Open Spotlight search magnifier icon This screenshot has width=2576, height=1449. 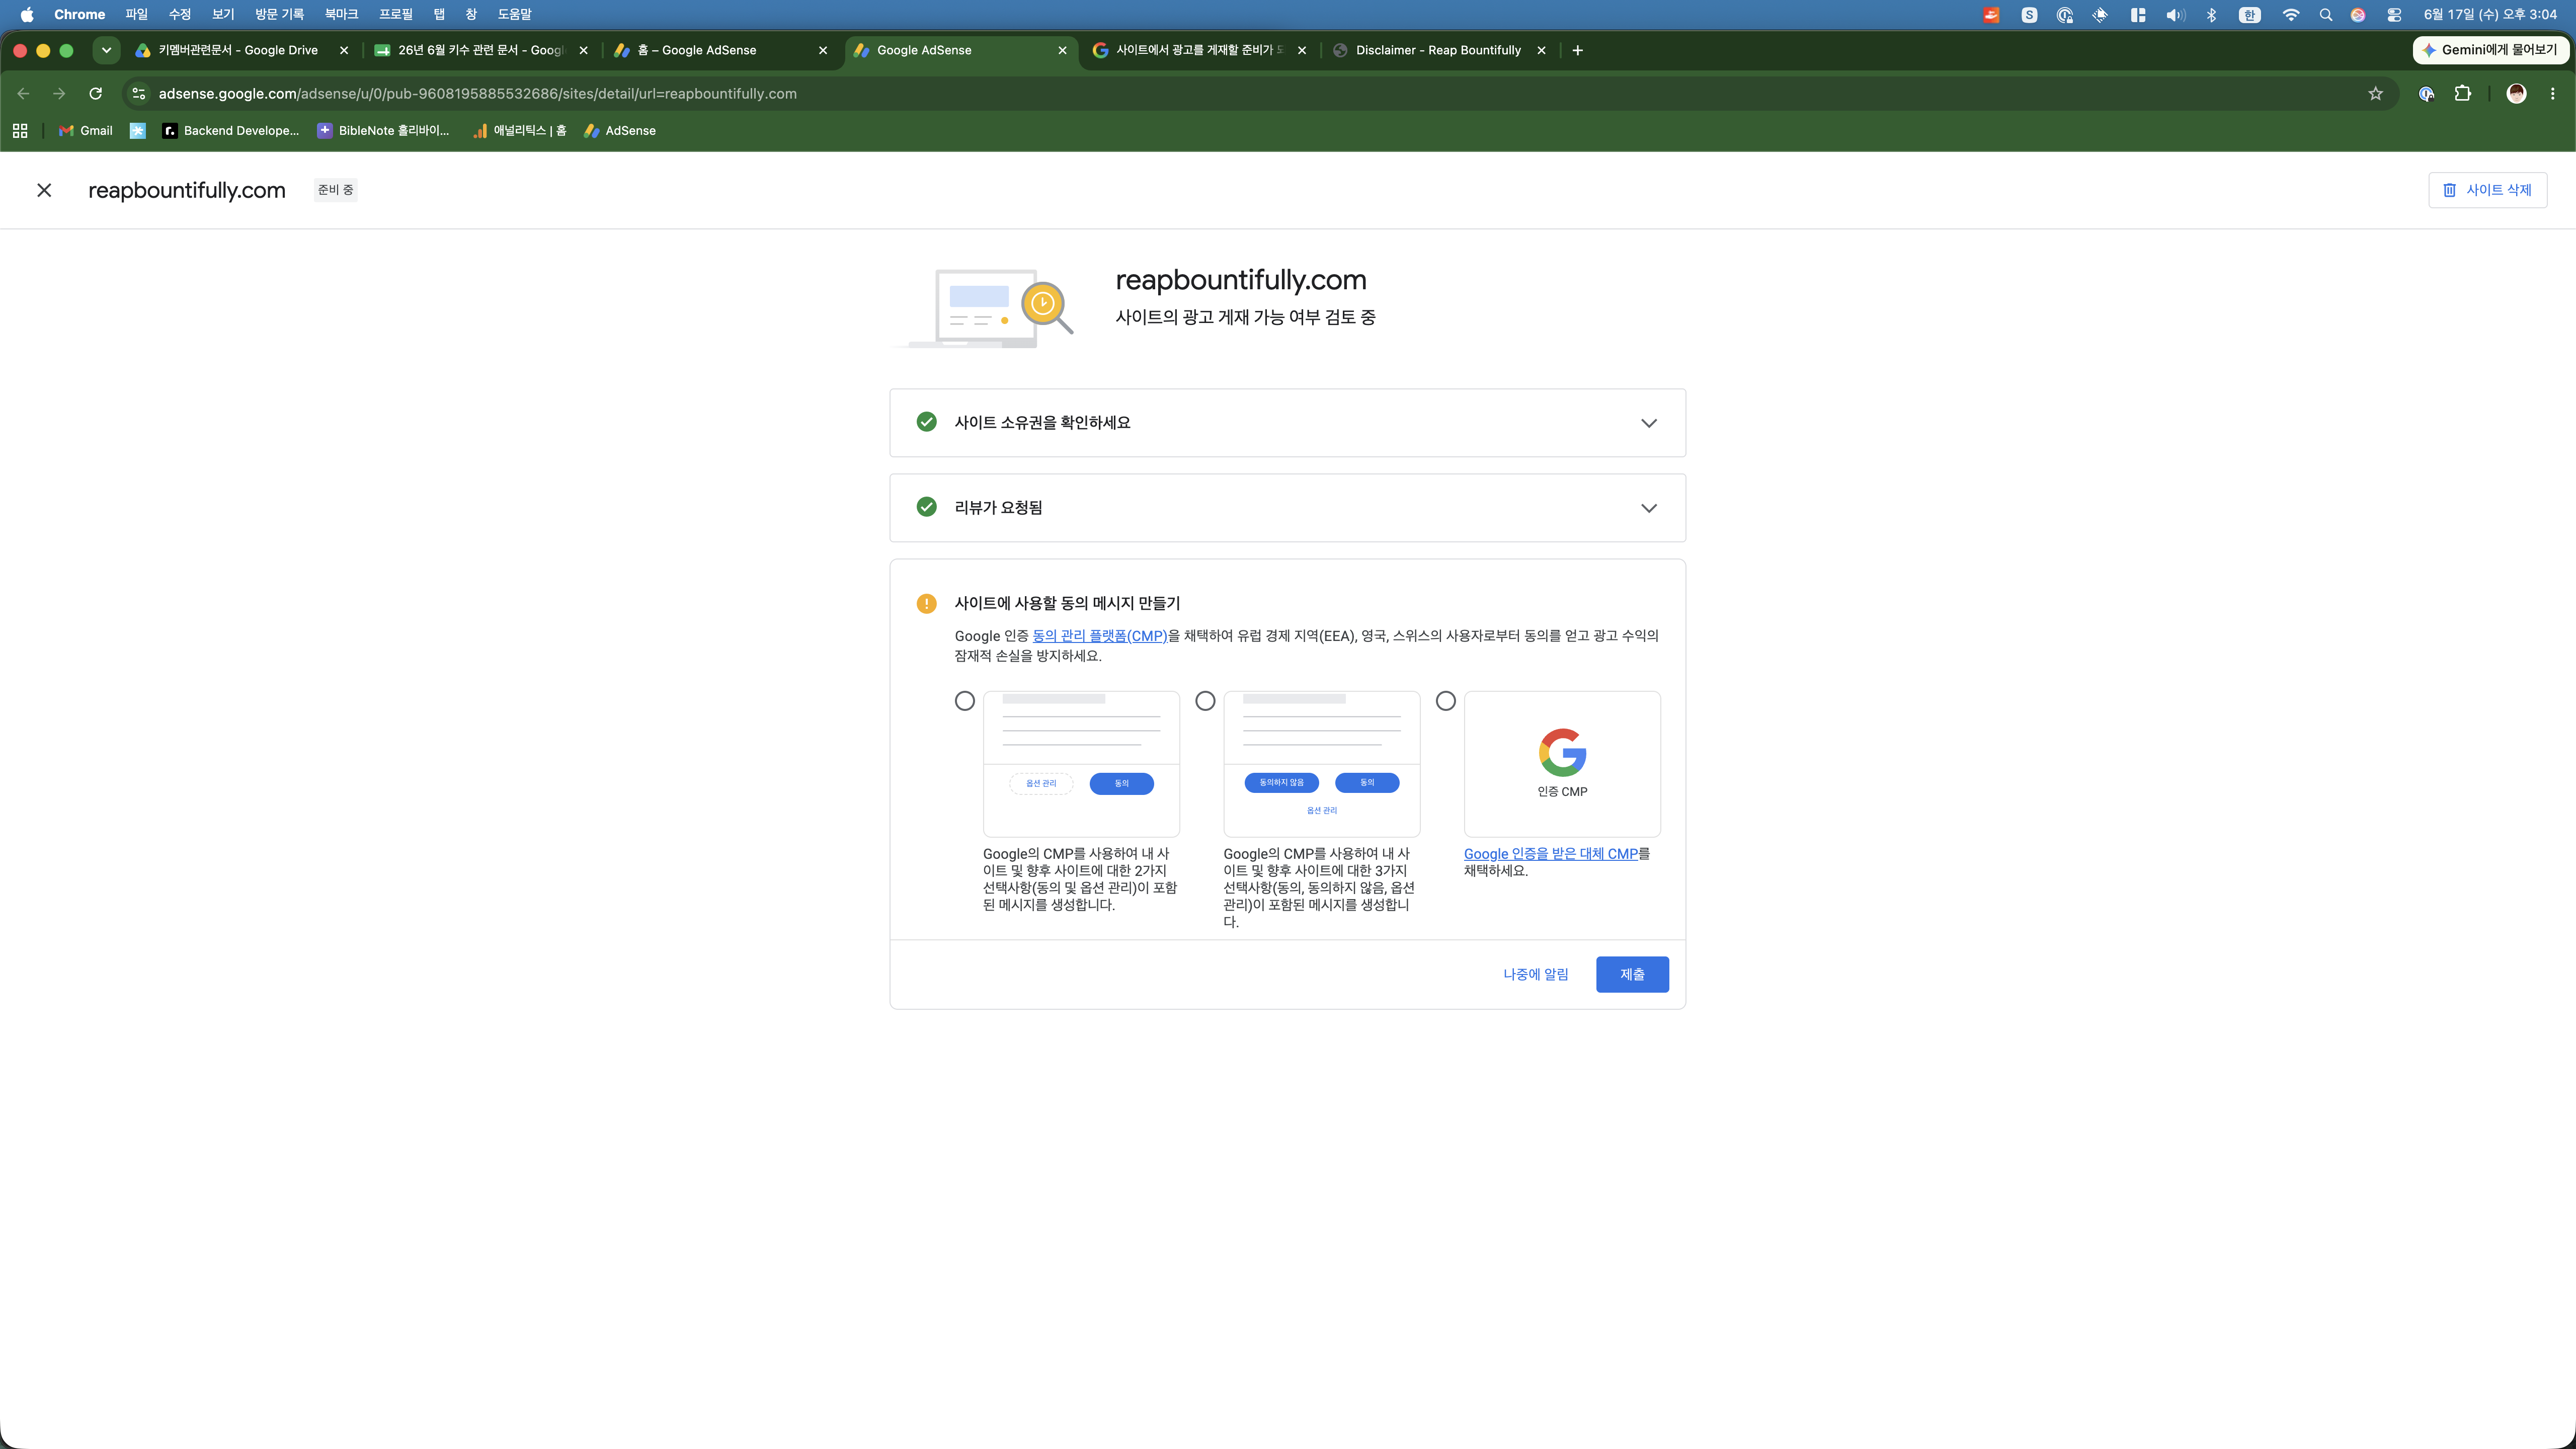coord(2326,14)
